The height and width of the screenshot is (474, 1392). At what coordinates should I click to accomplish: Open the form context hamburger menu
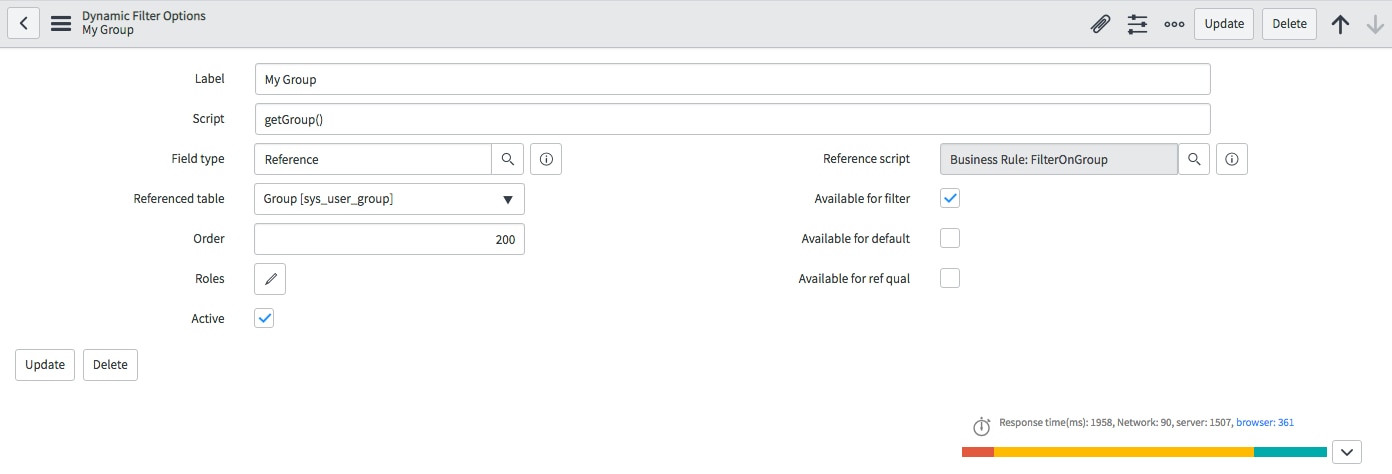pyautogui.click(x=61, y=23)
